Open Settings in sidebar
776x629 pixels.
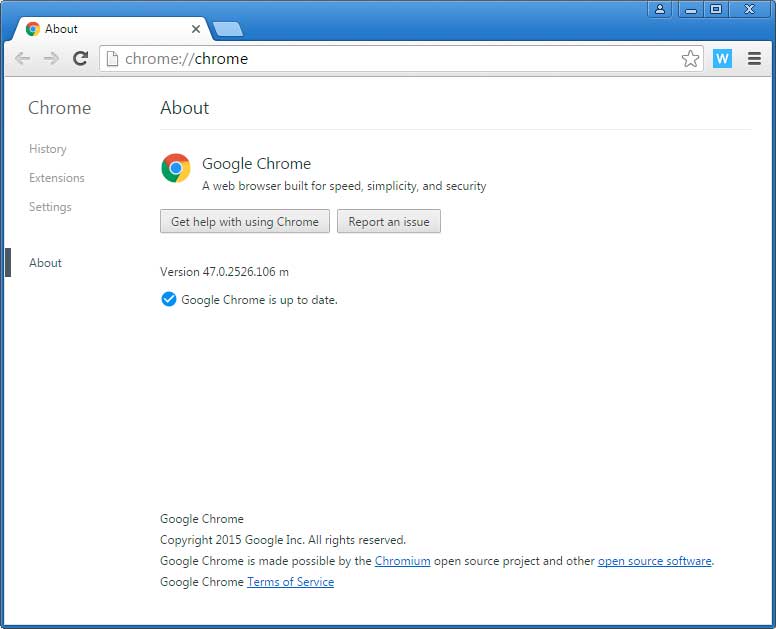50,207
